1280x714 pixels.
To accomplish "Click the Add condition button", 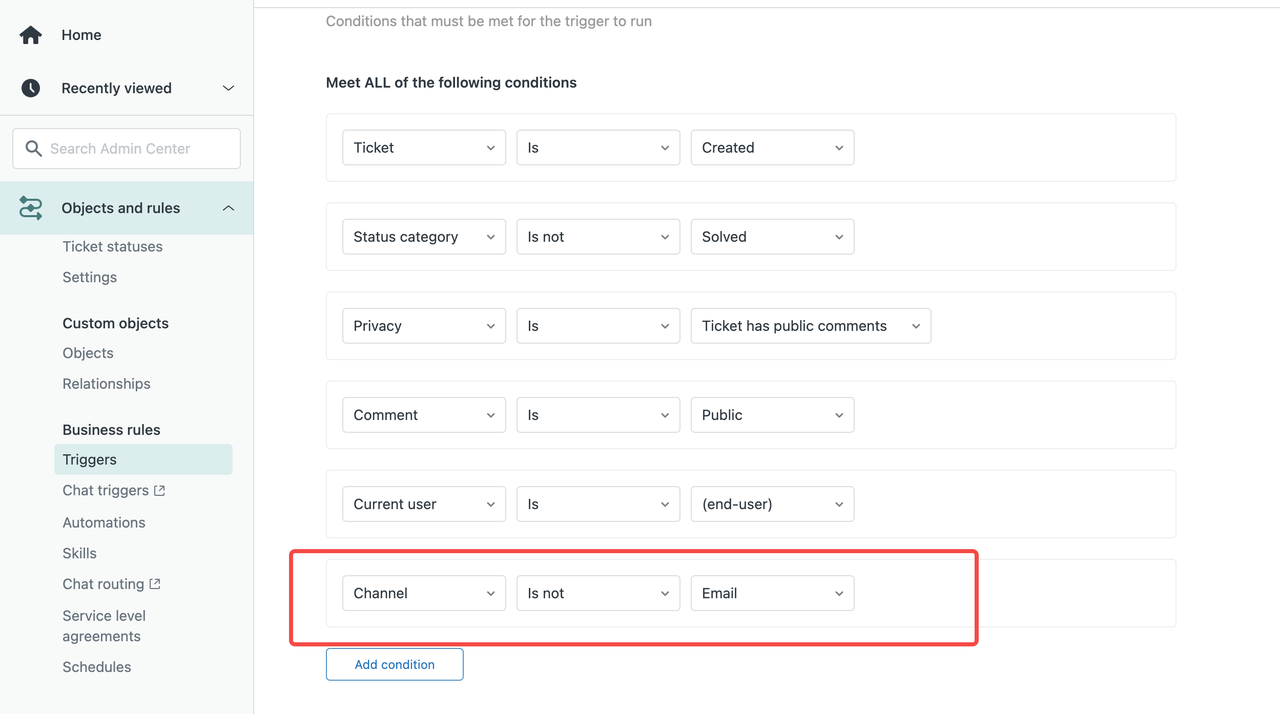I will (394, 664).
